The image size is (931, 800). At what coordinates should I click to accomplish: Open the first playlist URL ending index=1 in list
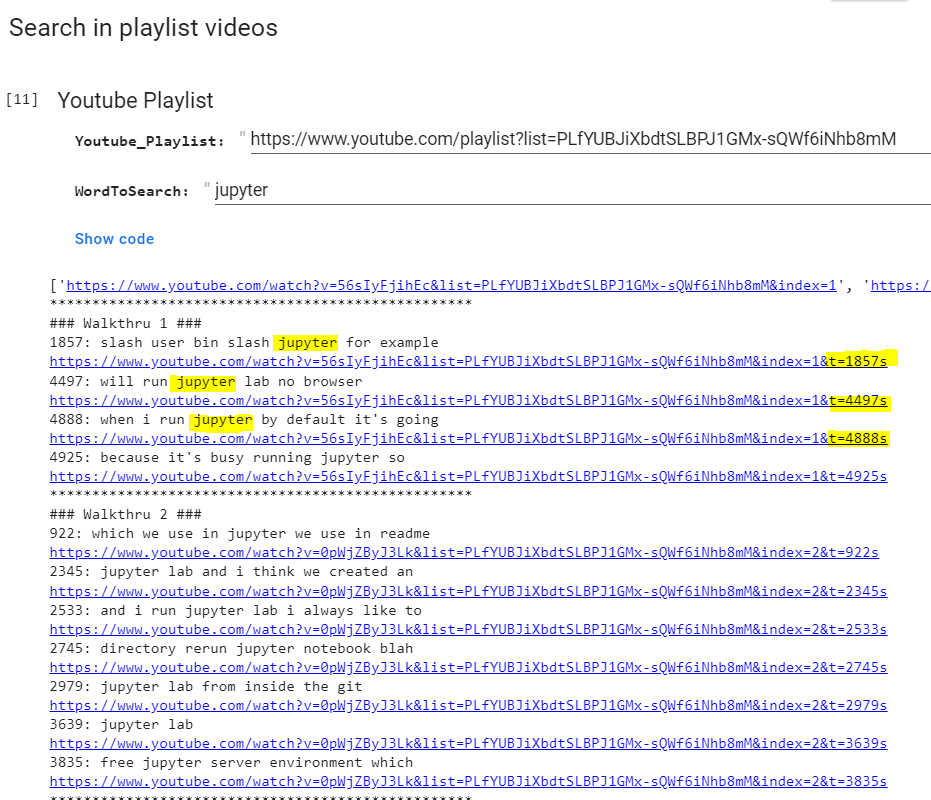pos(450,285)
